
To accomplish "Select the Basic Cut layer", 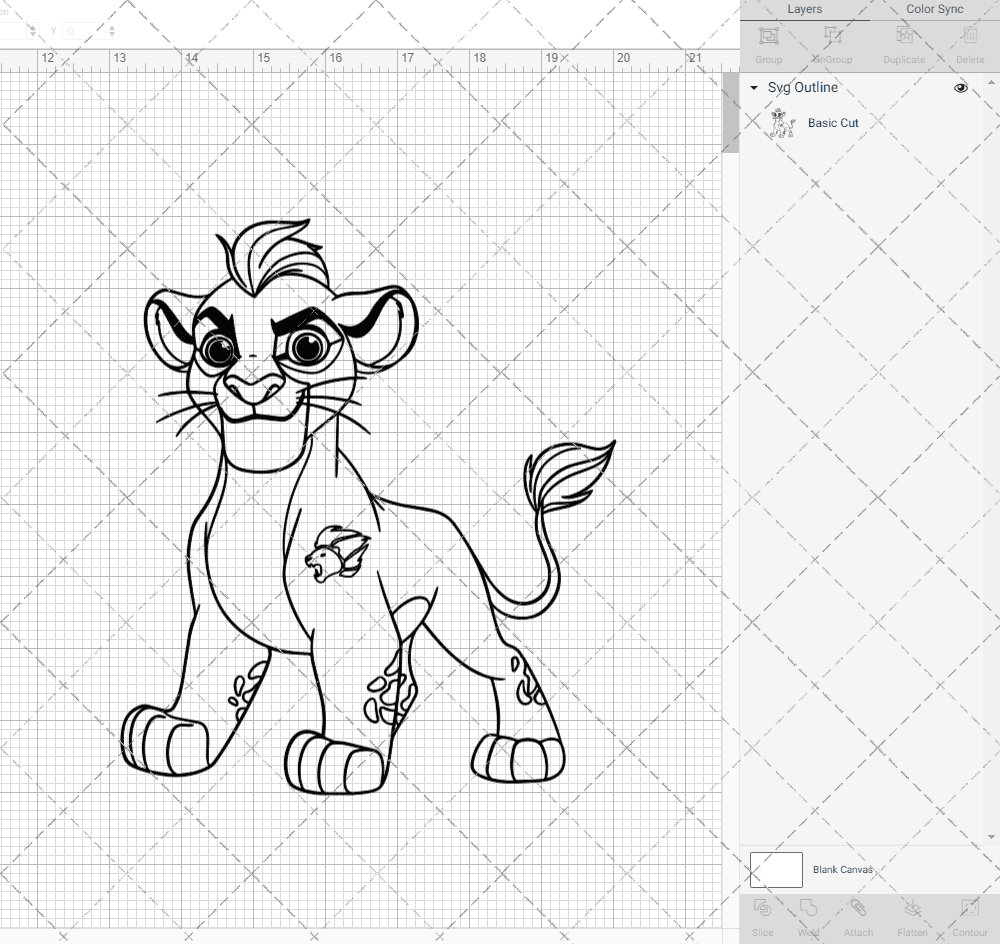I will pyautogui.click(x=833, y=122).
